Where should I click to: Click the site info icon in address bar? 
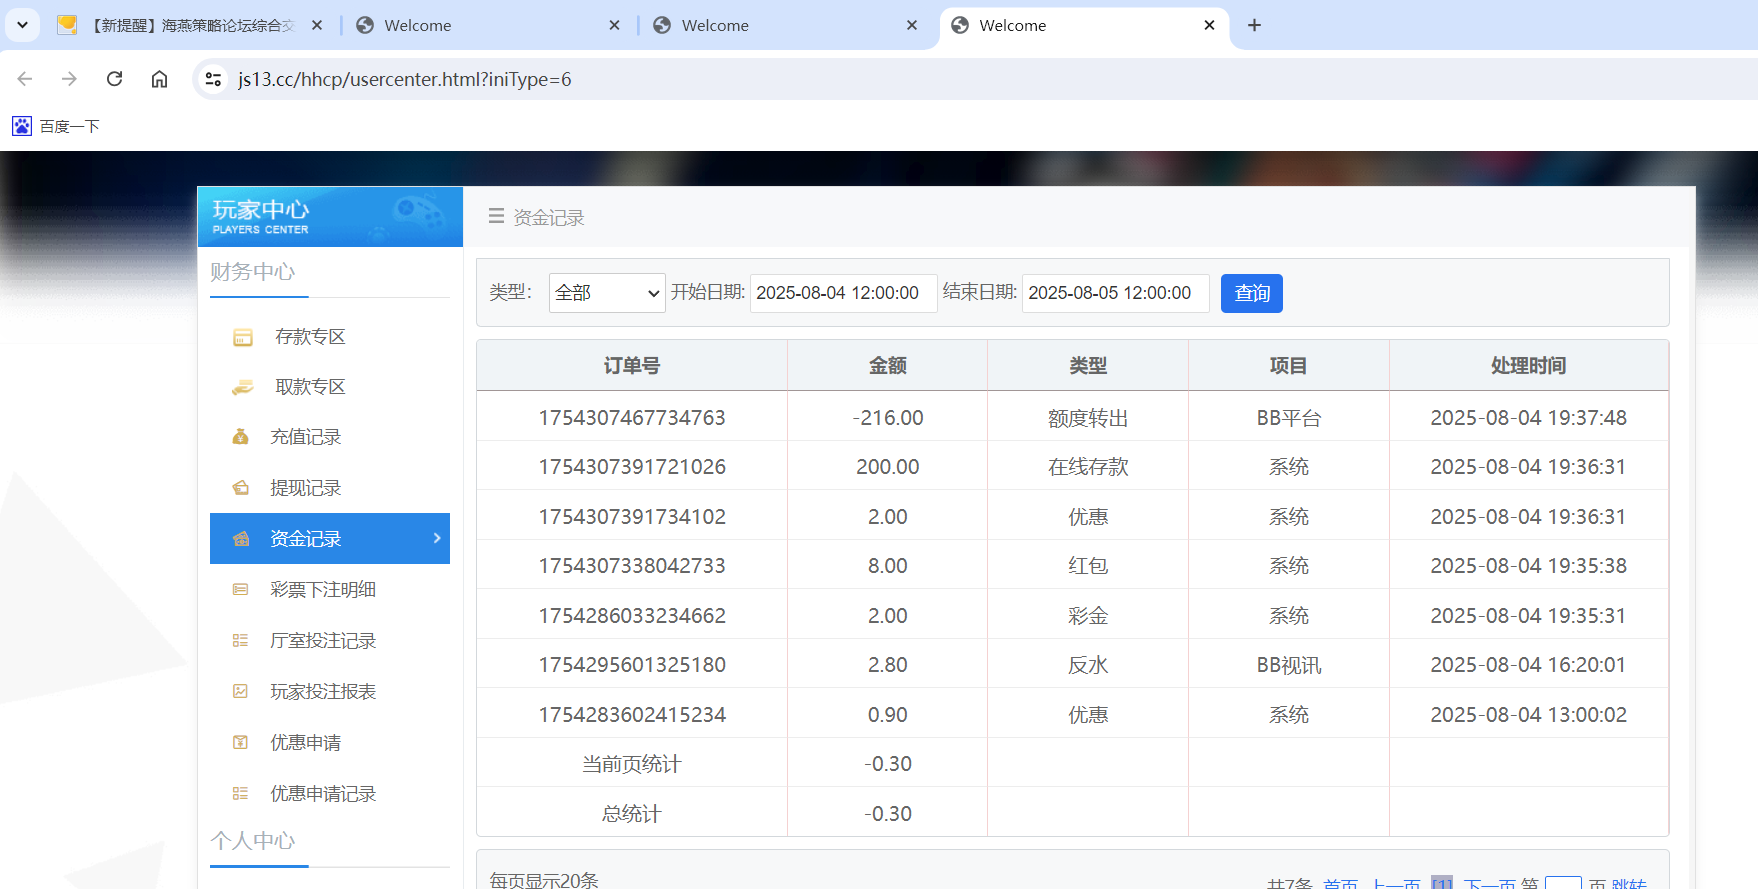tap(213, 79)
